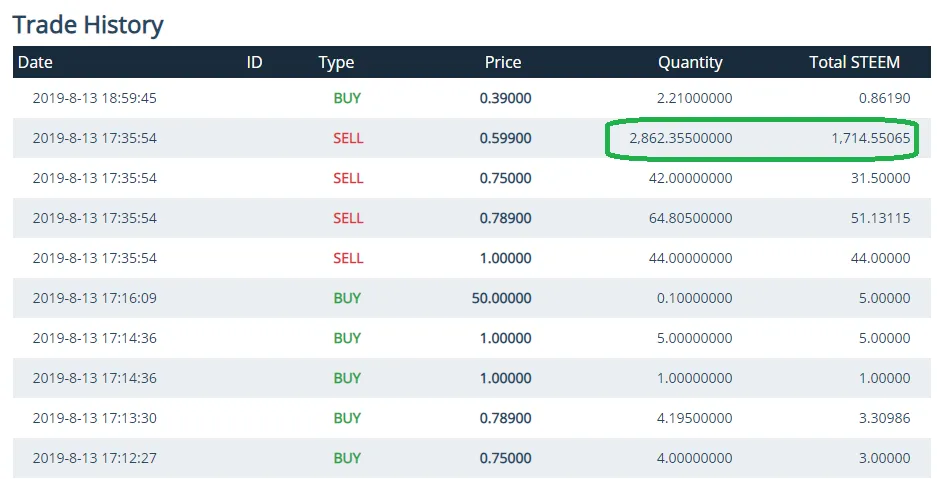Click the quantity 2.21000000
Image resolution: width=937 pixels, height=479 pixels.
694,98
